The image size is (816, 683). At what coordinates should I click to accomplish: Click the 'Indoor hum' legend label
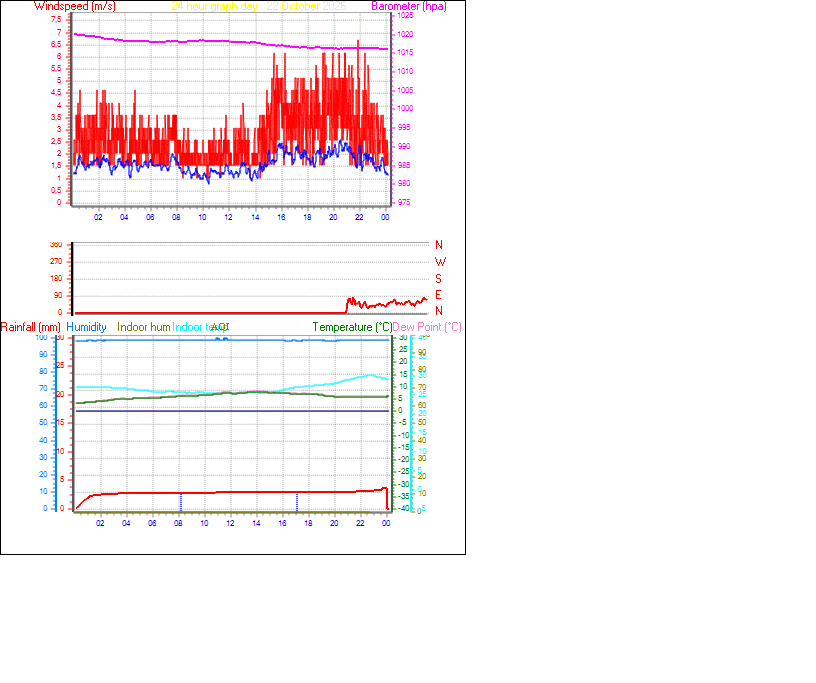coord(144,327)
